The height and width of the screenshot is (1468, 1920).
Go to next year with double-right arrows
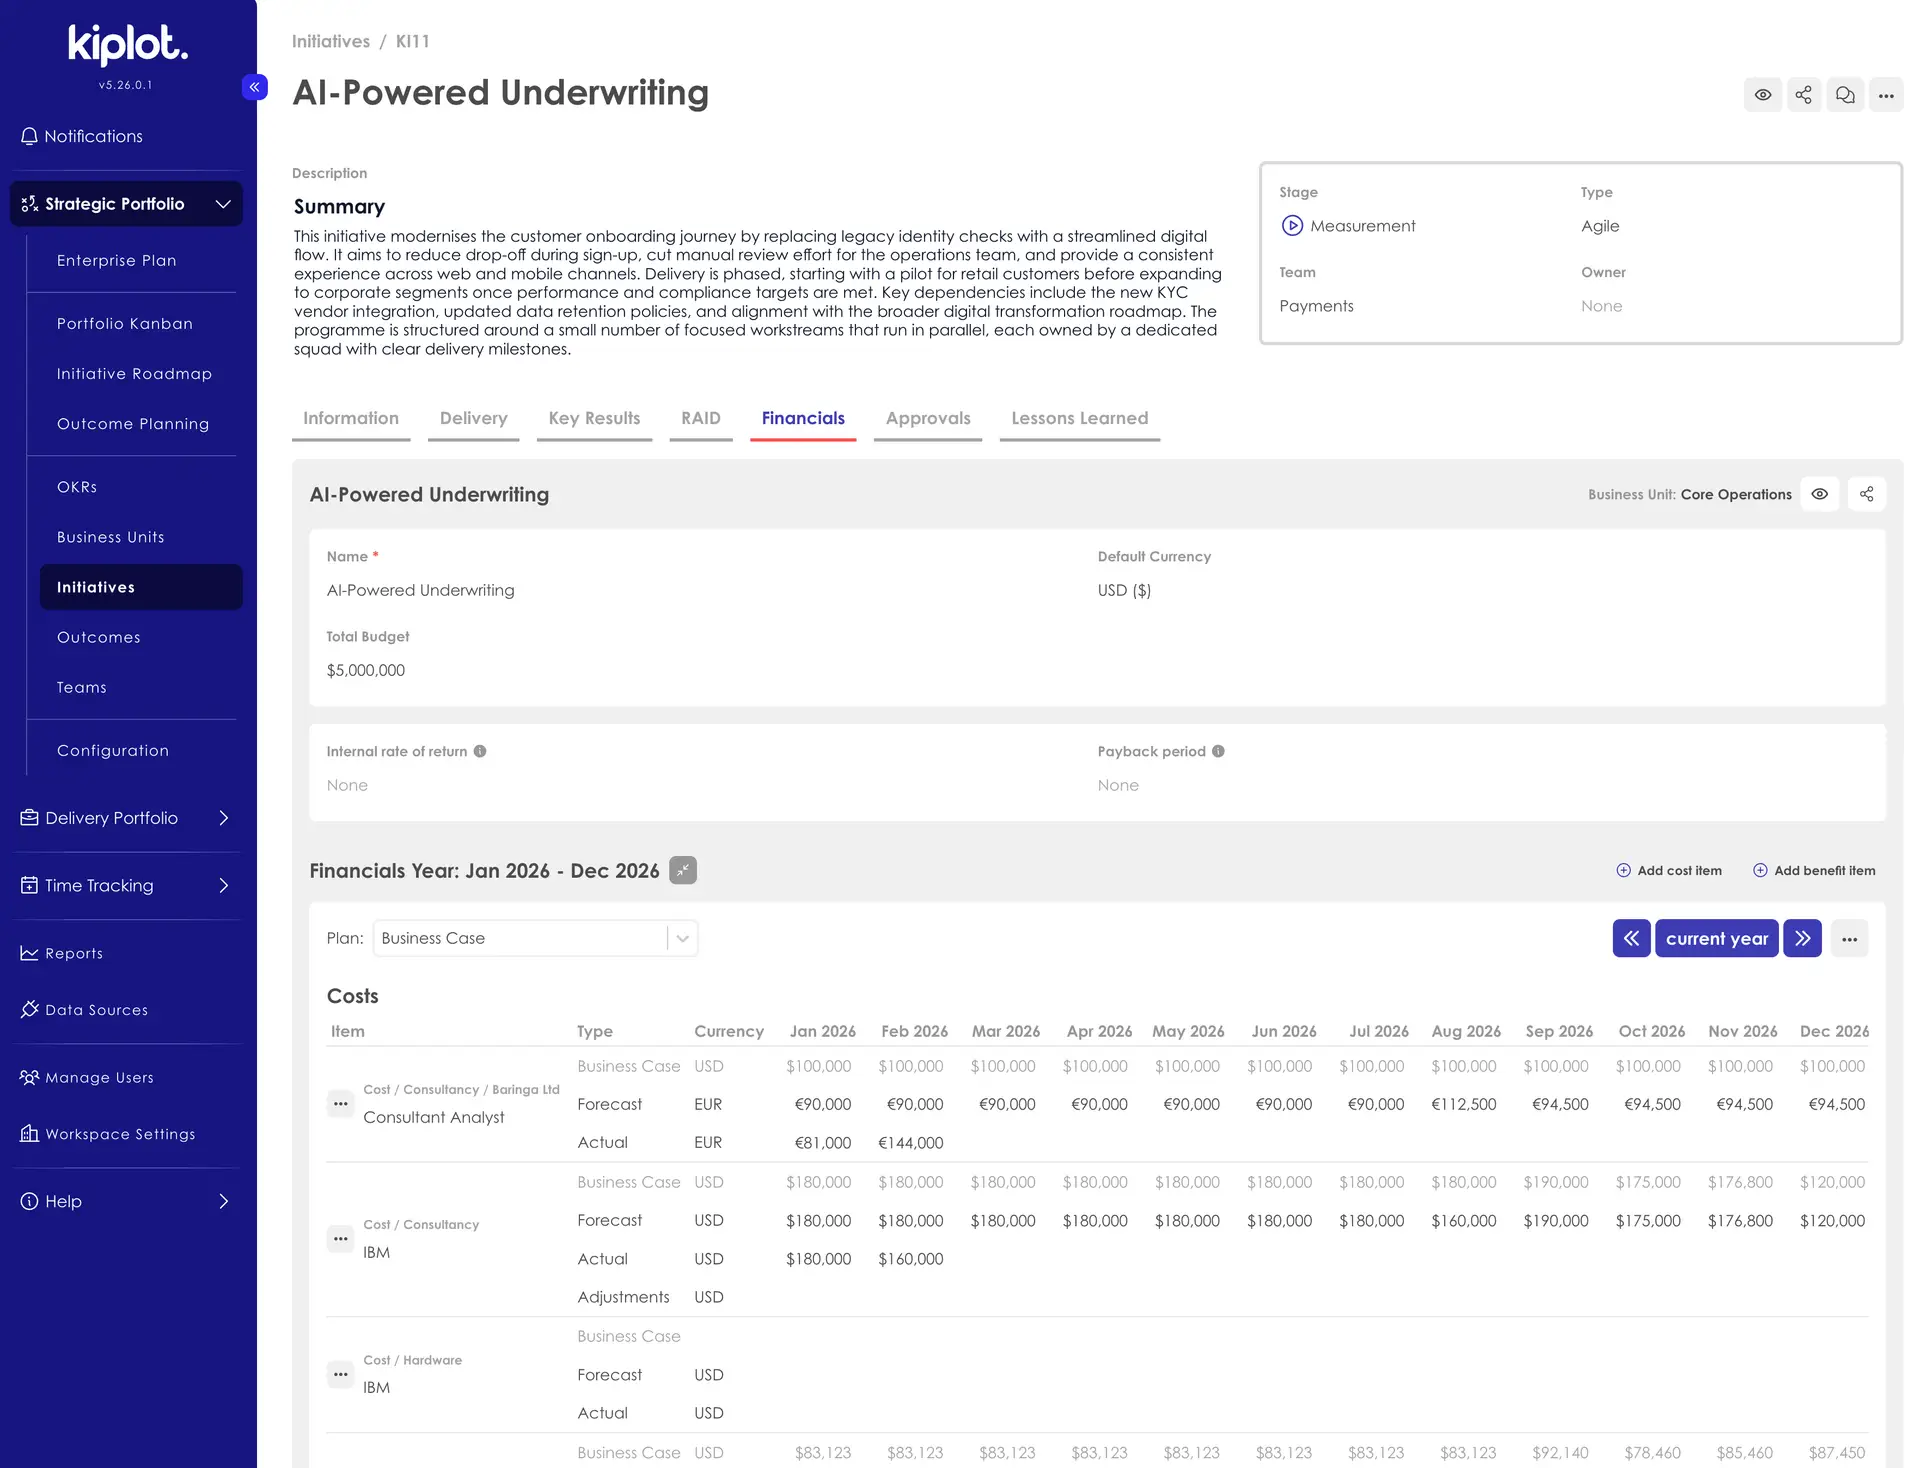1802,938
